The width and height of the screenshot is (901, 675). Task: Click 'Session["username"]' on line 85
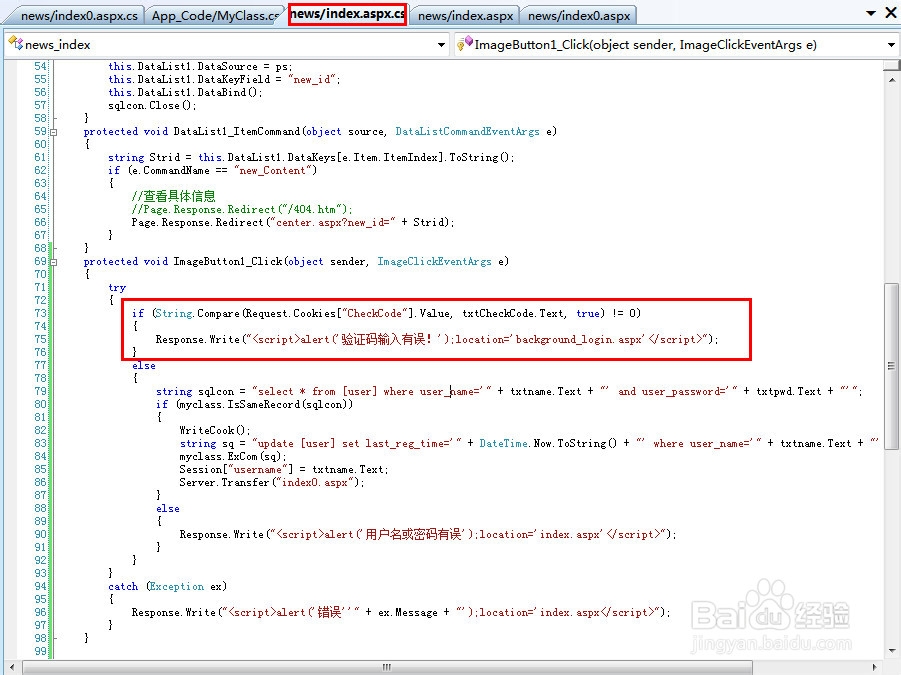pyautogui.click(x=236, y=469)
